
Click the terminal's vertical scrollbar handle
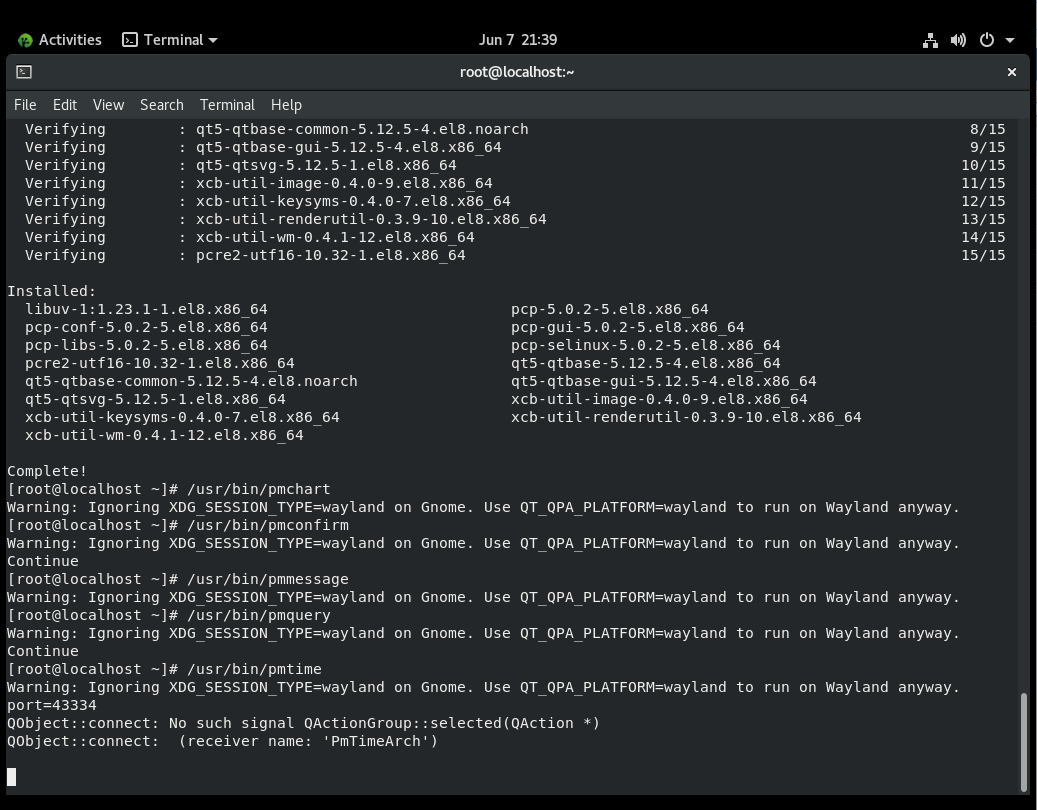1023,740
